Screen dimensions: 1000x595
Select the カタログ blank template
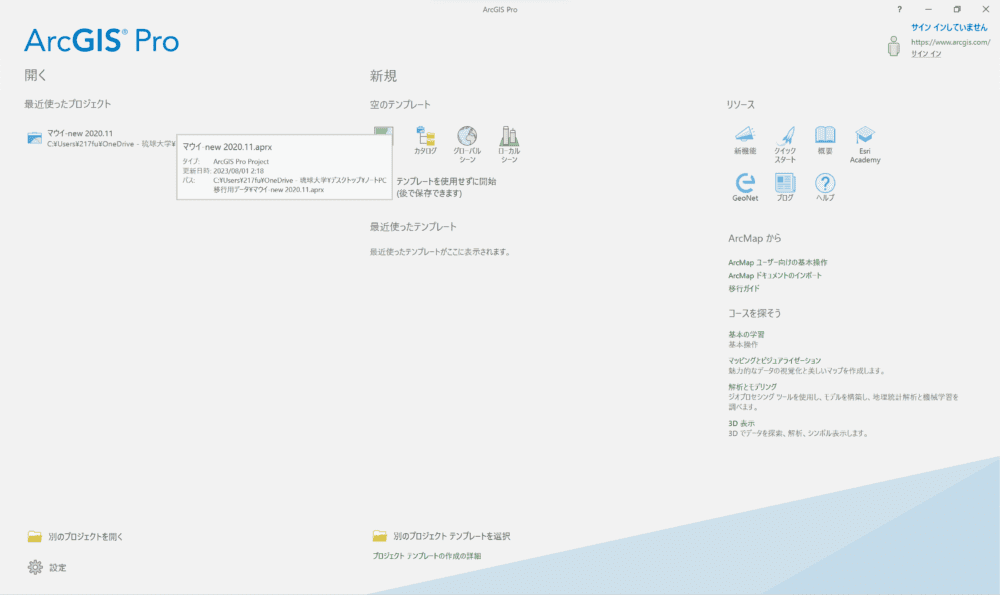[425, 140]
